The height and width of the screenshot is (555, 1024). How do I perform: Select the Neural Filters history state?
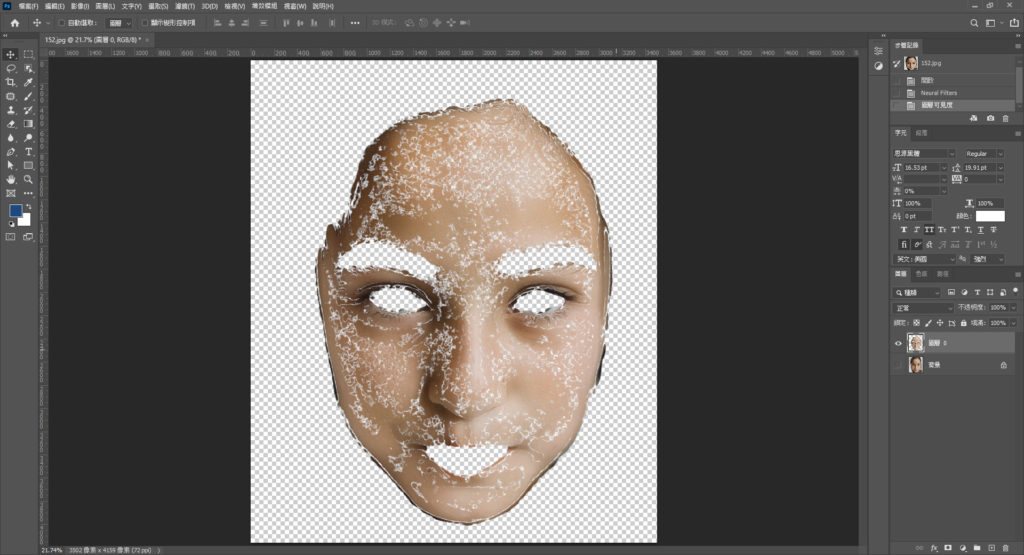[x=938, y=92]
